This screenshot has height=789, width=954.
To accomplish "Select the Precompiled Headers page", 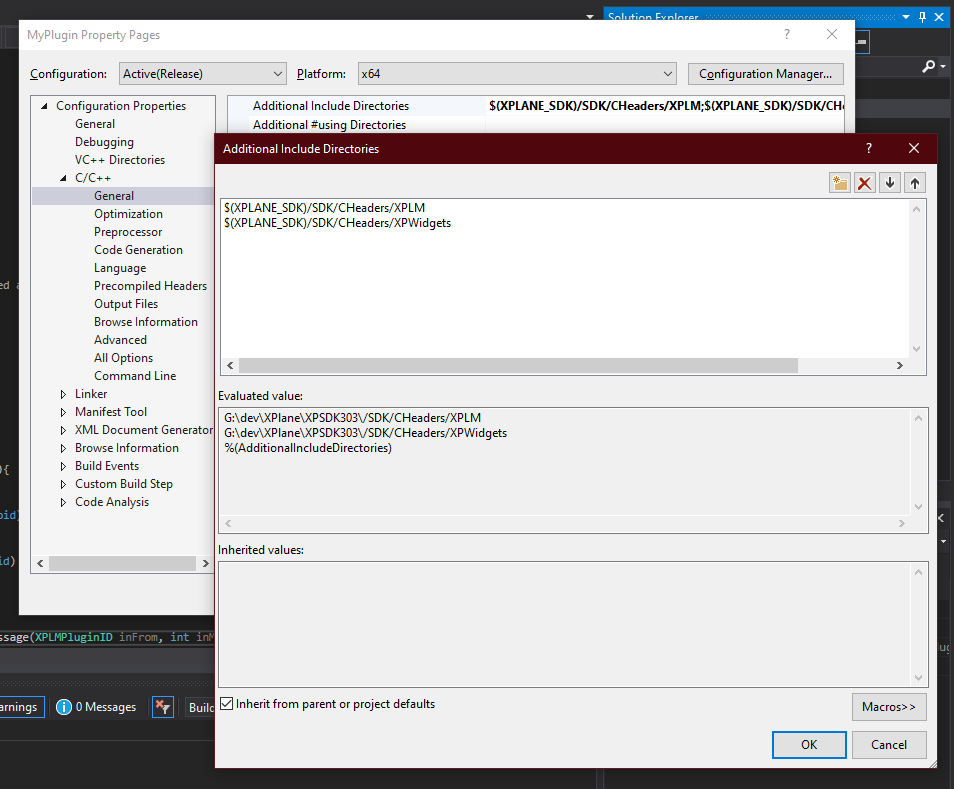I will [151, 285].
